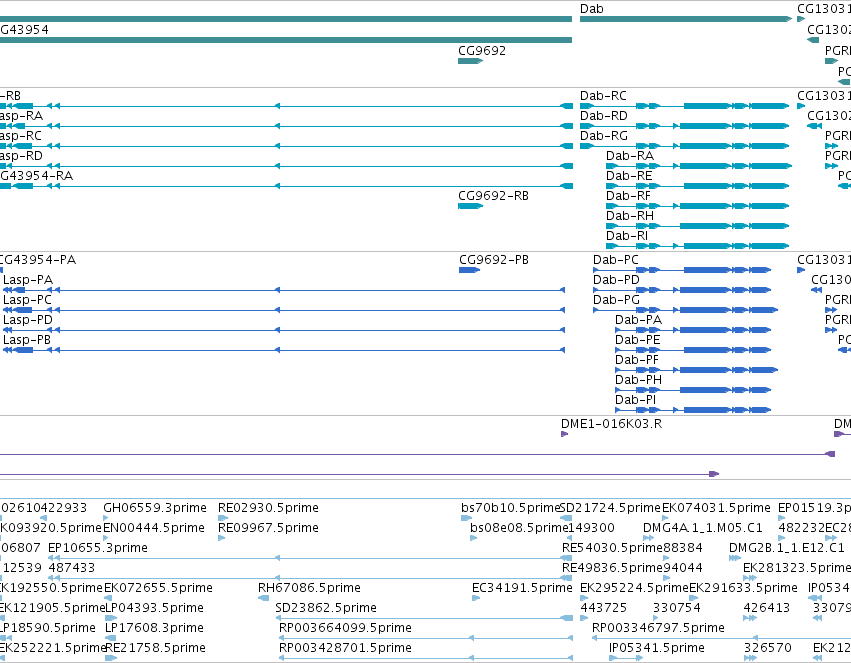Click protein Dab-PI
The width and height of the screenshot is (851, 663).
(x=693, y=410)
